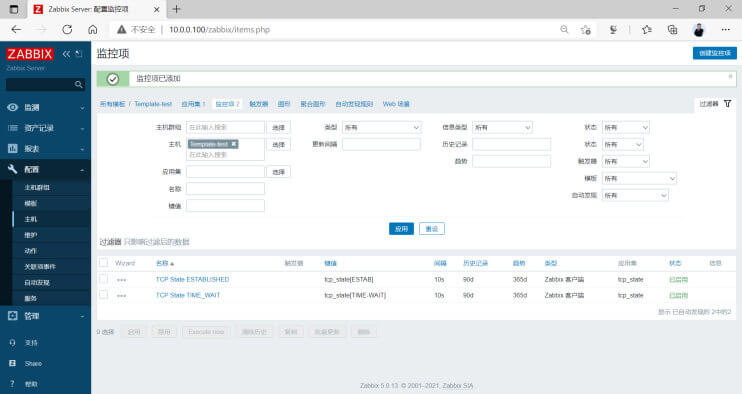Image resolution: width=742 pixels, height=394 pixels.
Task: Click the Key filter input field
Action: tap(225, 206)
